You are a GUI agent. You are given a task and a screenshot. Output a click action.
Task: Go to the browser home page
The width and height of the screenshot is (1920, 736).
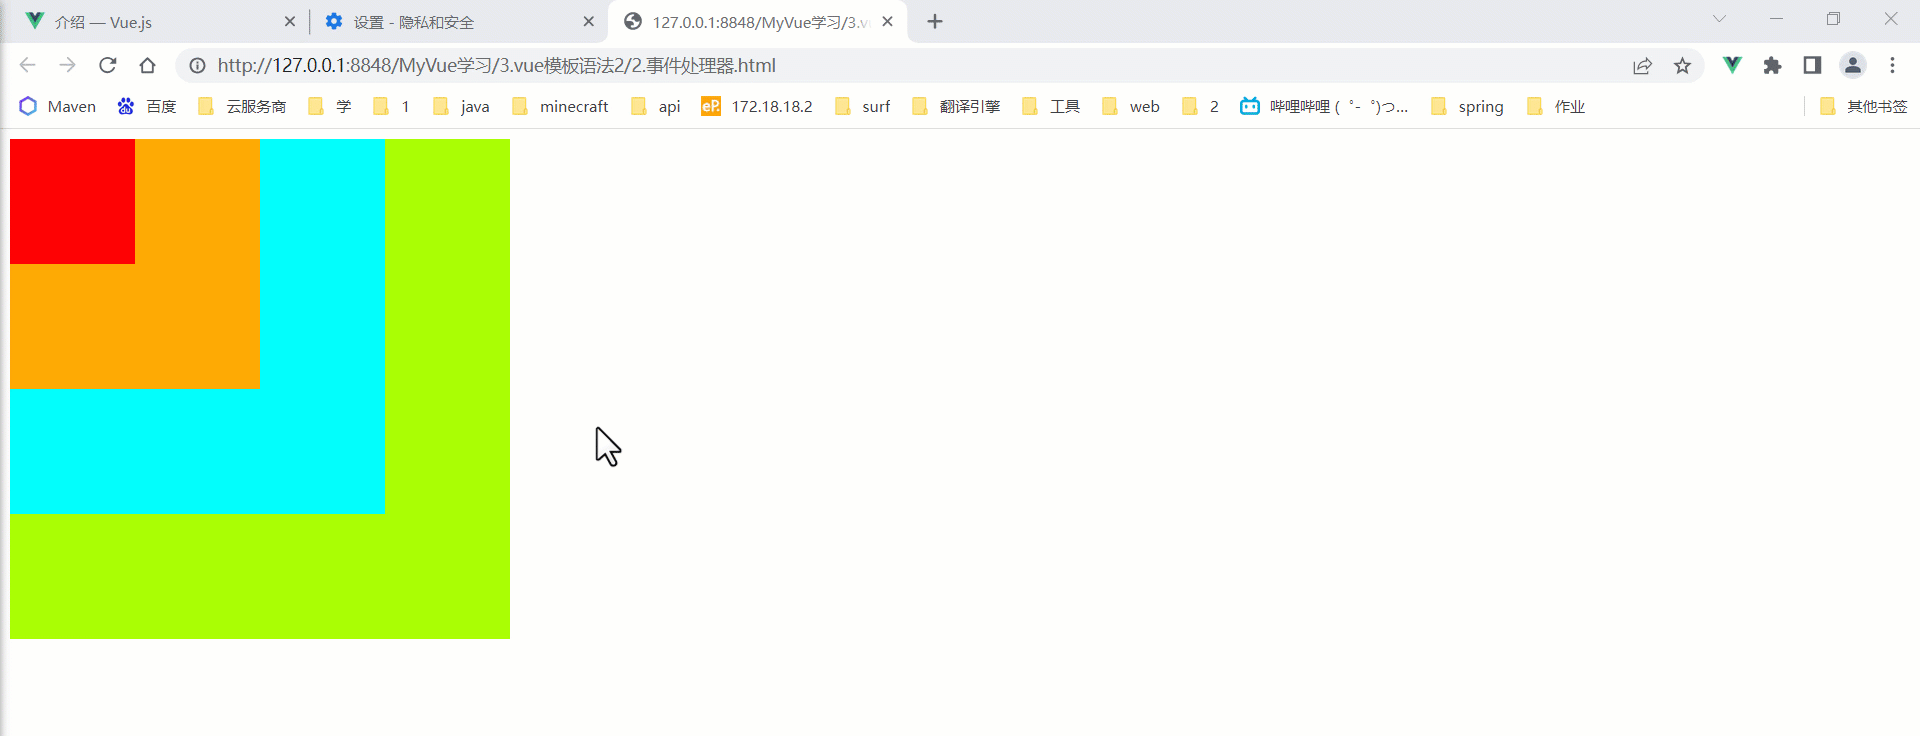point(148,65)
